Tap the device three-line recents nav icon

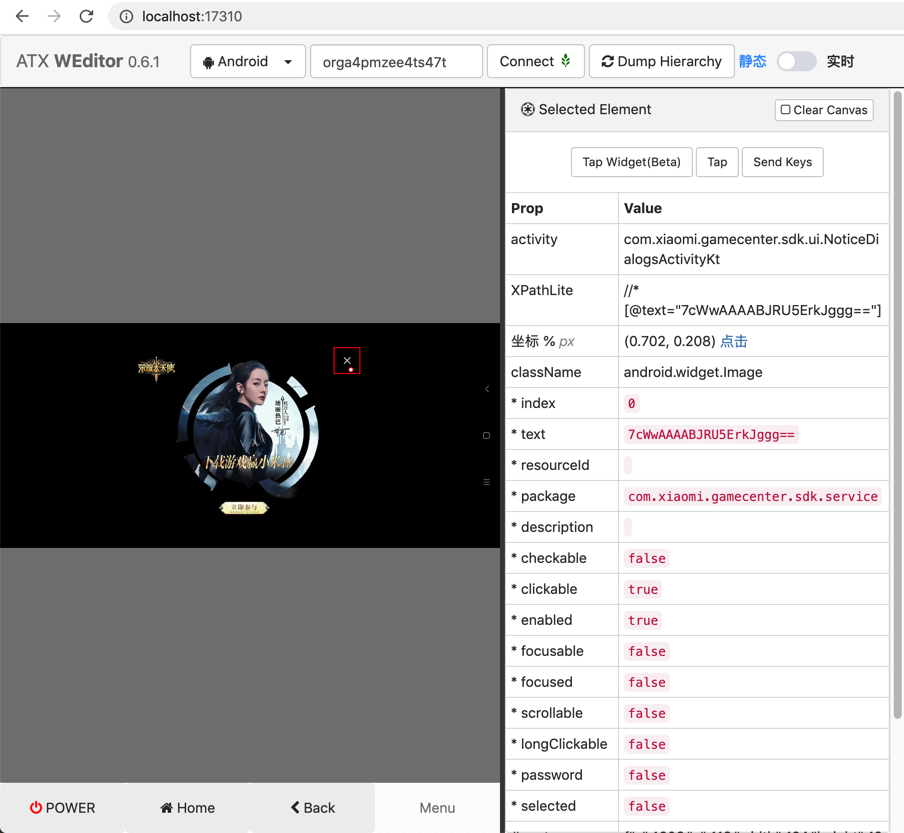coord(487,482)
